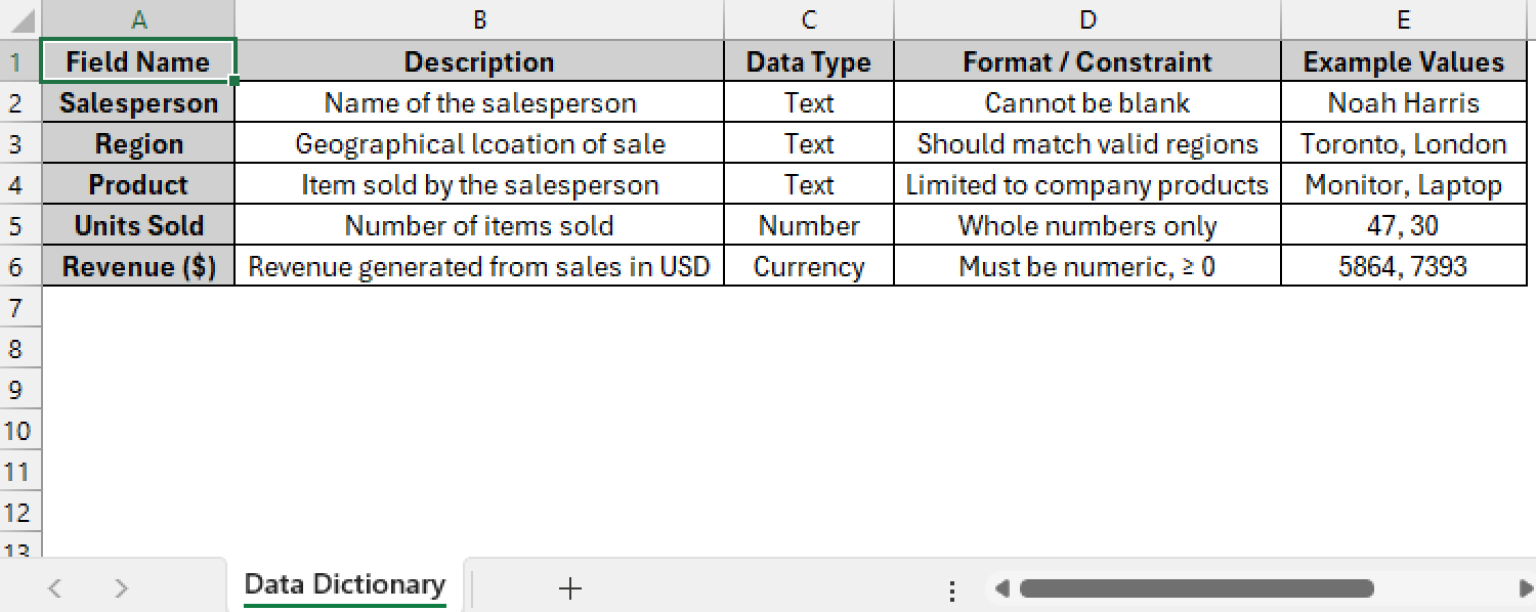Click the scrollbar's right arrow
This screenshot has width=1536, height=612.
(x=1522, y=588)
